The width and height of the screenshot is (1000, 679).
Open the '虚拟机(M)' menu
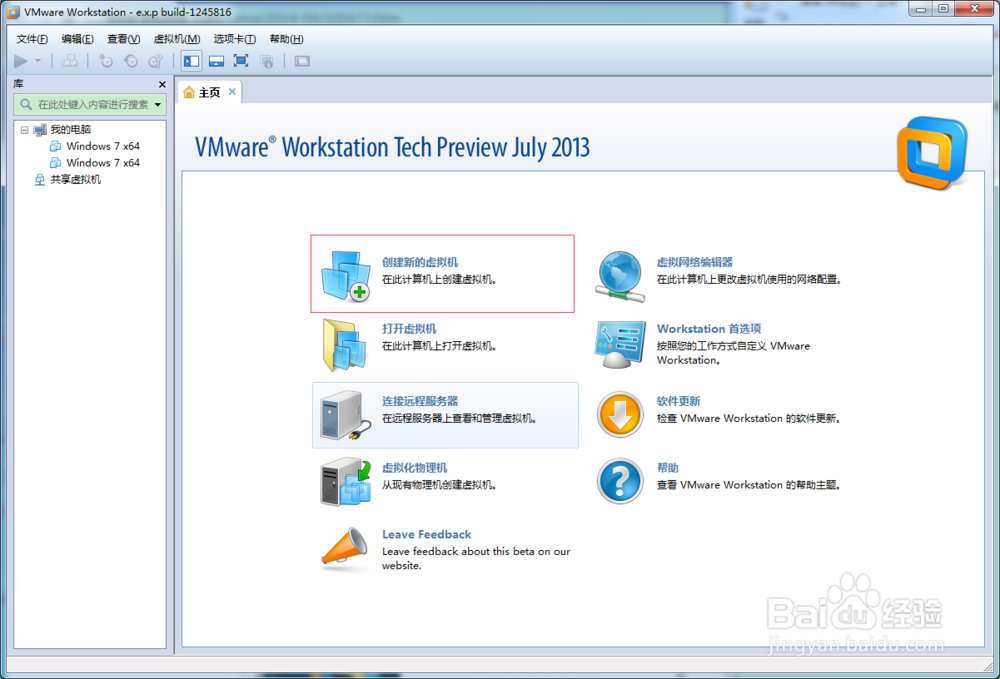point(175,39)
